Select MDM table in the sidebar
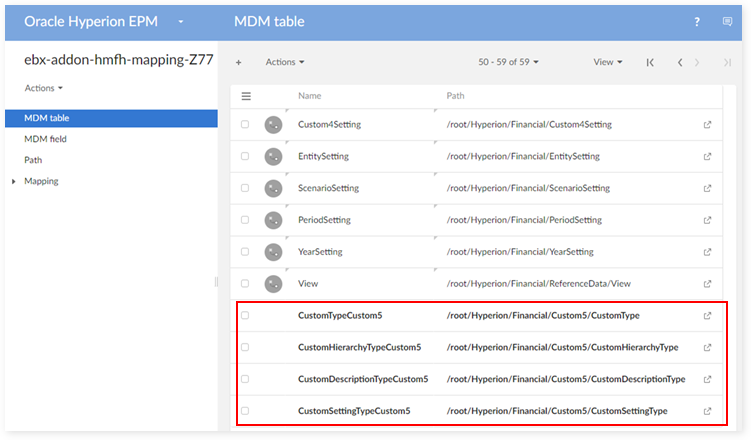Viewport: 751px width, 440px height. pos(111,118)
